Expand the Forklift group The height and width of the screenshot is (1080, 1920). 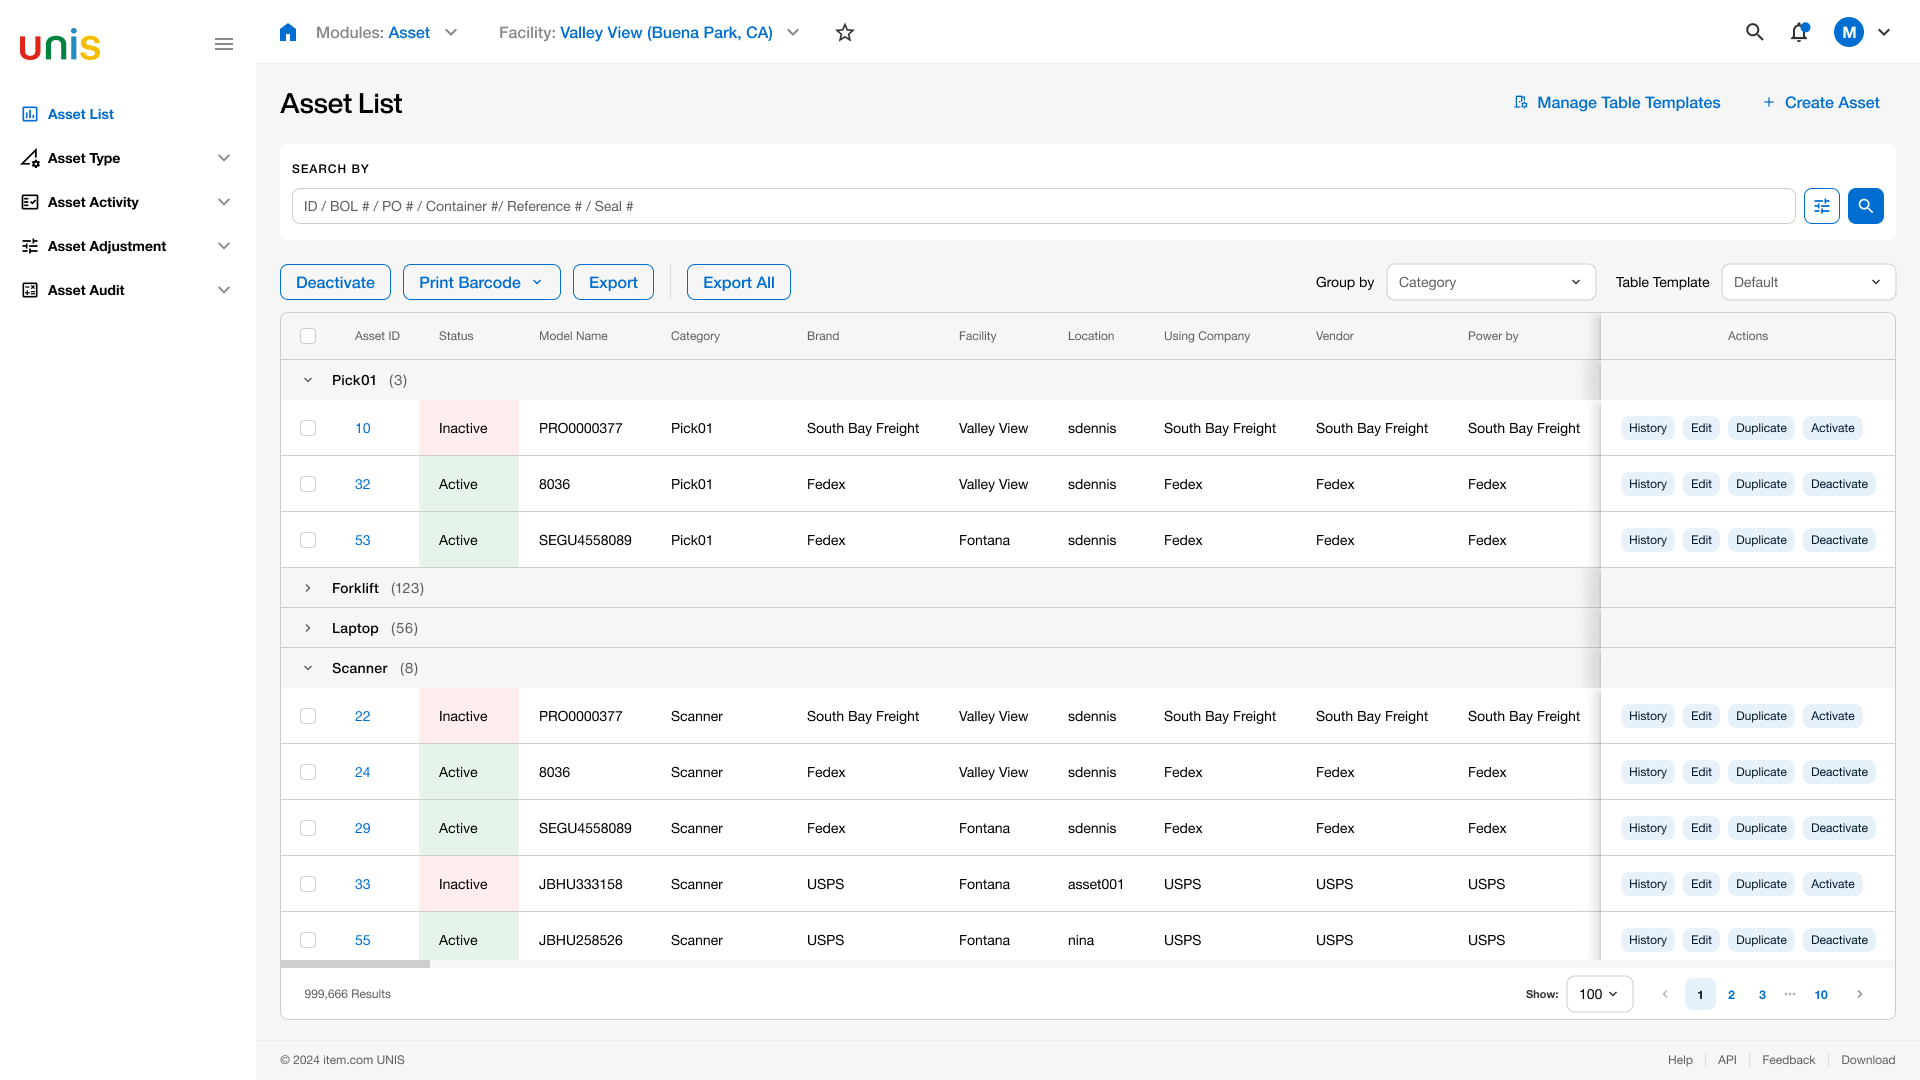point(308,588)
